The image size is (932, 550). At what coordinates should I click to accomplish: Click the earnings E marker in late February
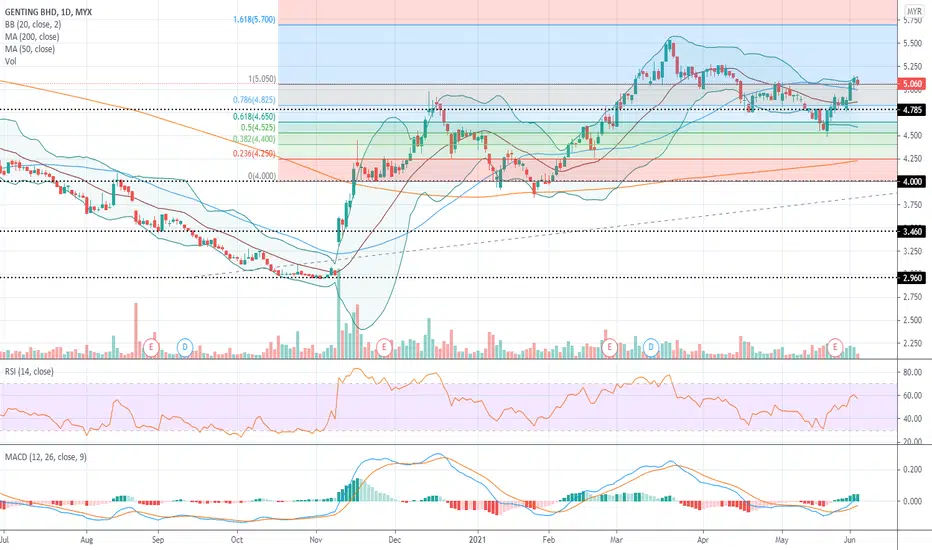click(x=609, y=347)
